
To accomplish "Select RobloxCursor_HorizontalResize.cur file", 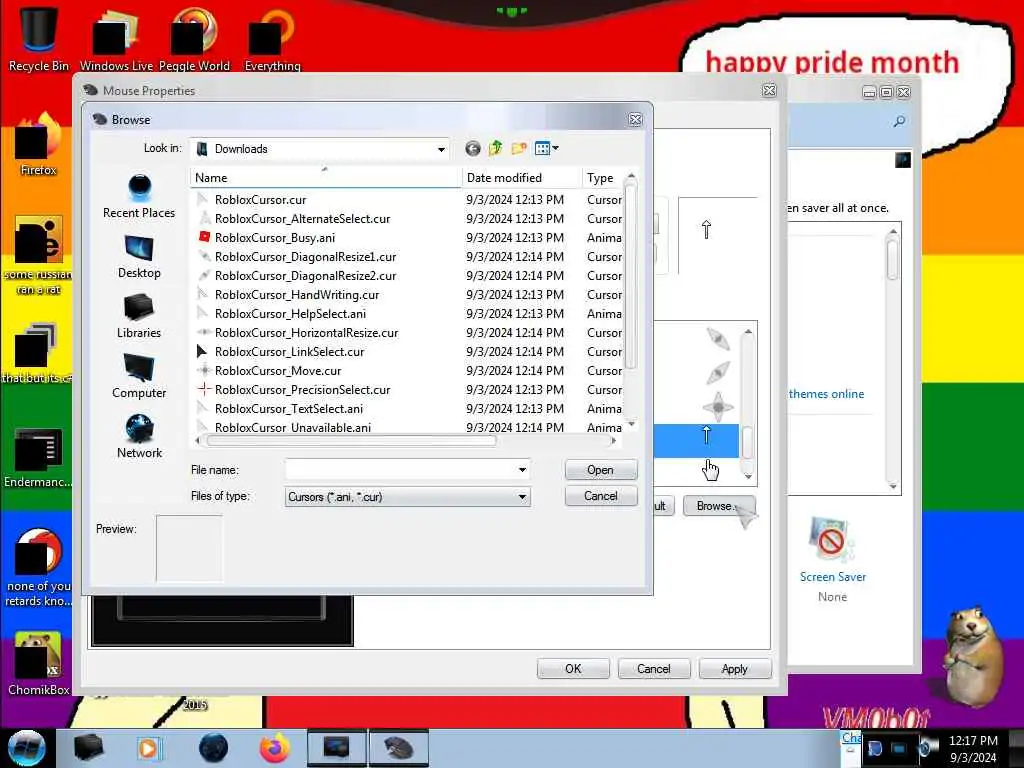I will coord(306,332).
